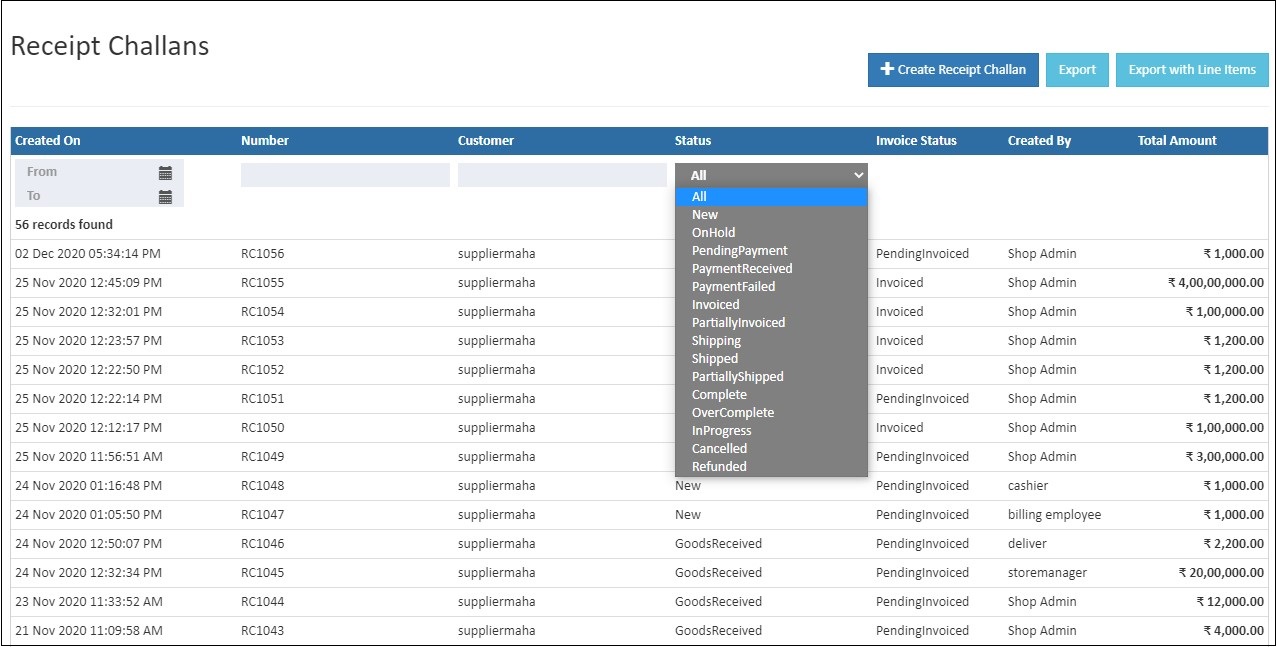Choose PartiallyInvoiced status option

771,323
